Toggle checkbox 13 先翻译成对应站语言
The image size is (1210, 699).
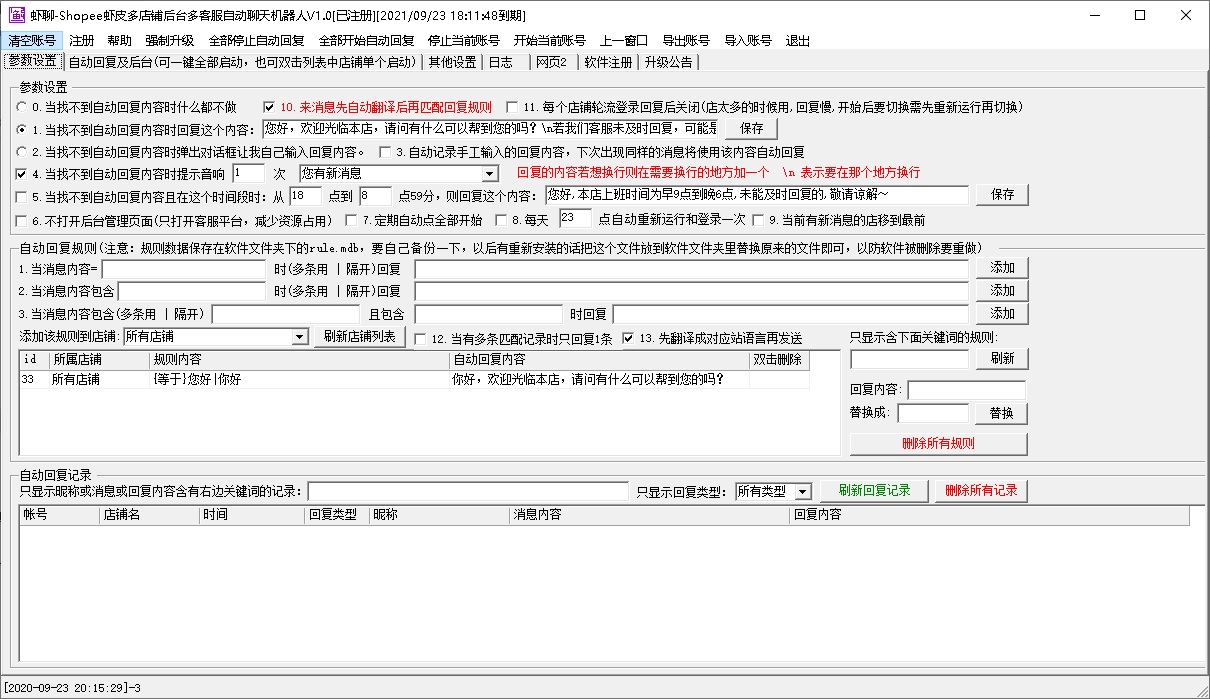[628, 339]
